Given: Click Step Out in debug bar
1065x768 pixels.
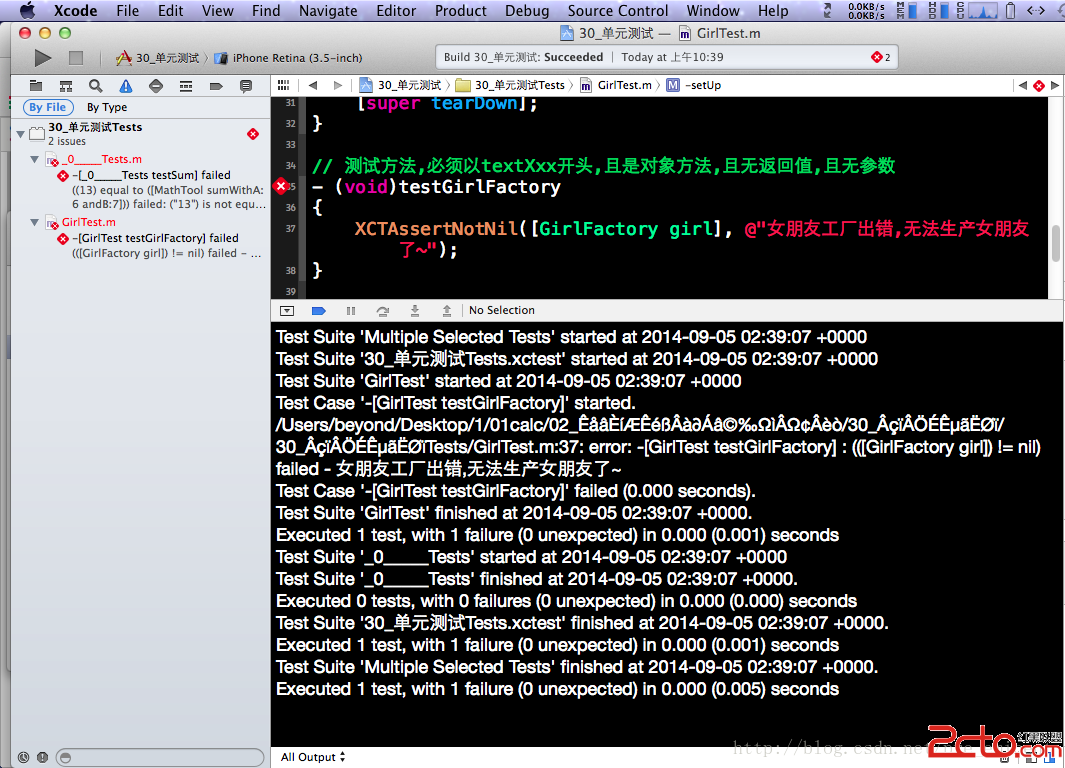Looking at the screenshot, I should click(447, 311).
